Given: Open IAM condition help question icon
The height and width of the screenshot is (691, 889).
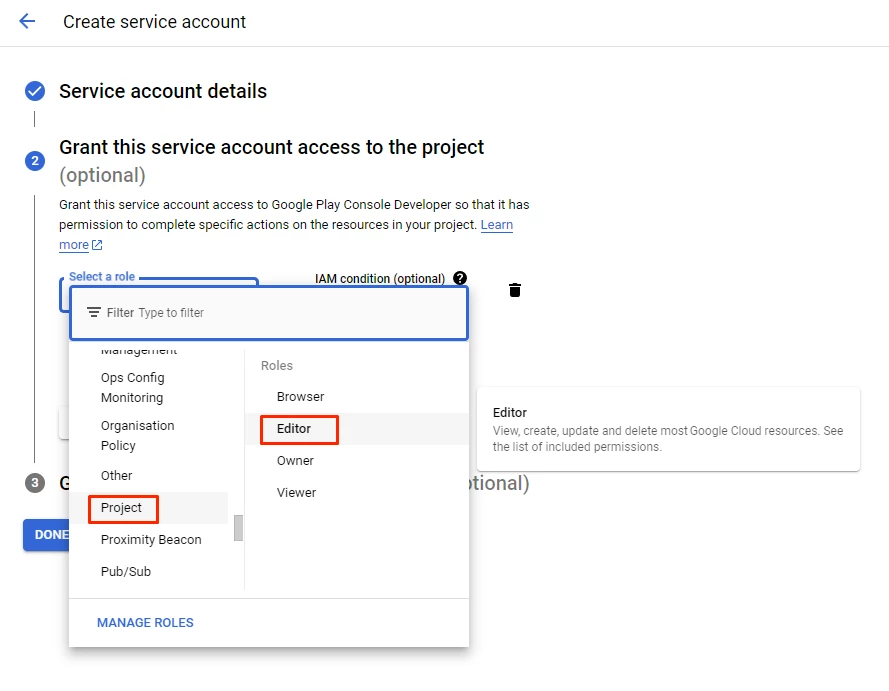Looking at the screenshot, I should pyautogui.click(x=460, y=278).
